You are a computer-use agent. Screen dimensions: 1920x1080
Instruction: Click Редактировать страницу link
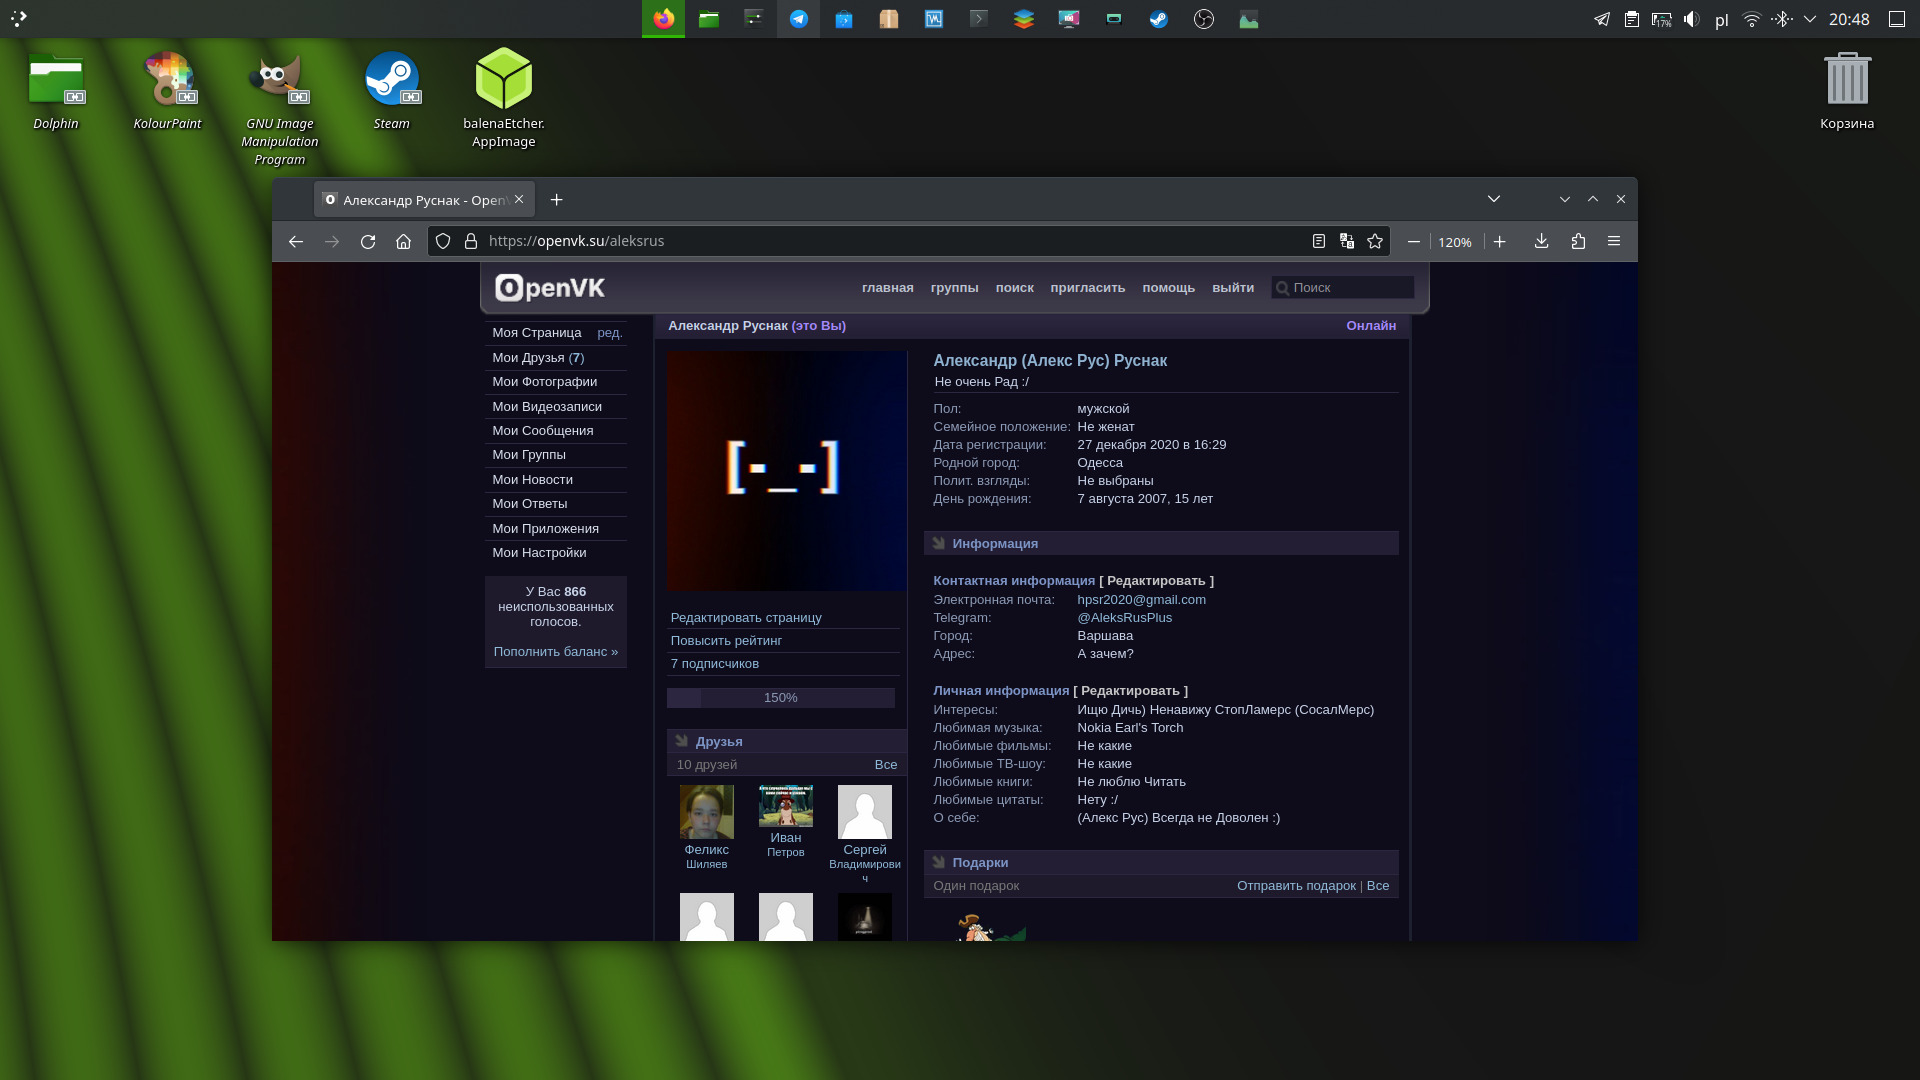pyautogui.click(x=746, y=618)
